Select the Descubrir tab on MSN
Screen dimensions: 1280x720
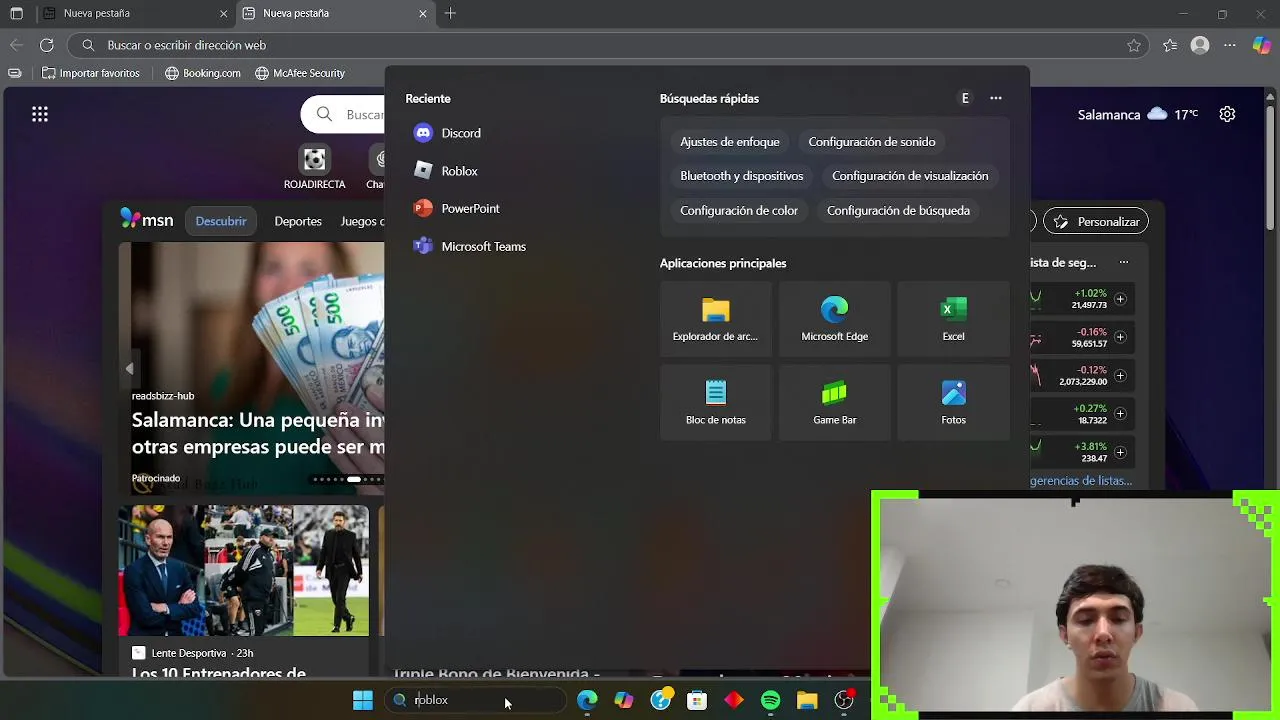click(221, 221)
